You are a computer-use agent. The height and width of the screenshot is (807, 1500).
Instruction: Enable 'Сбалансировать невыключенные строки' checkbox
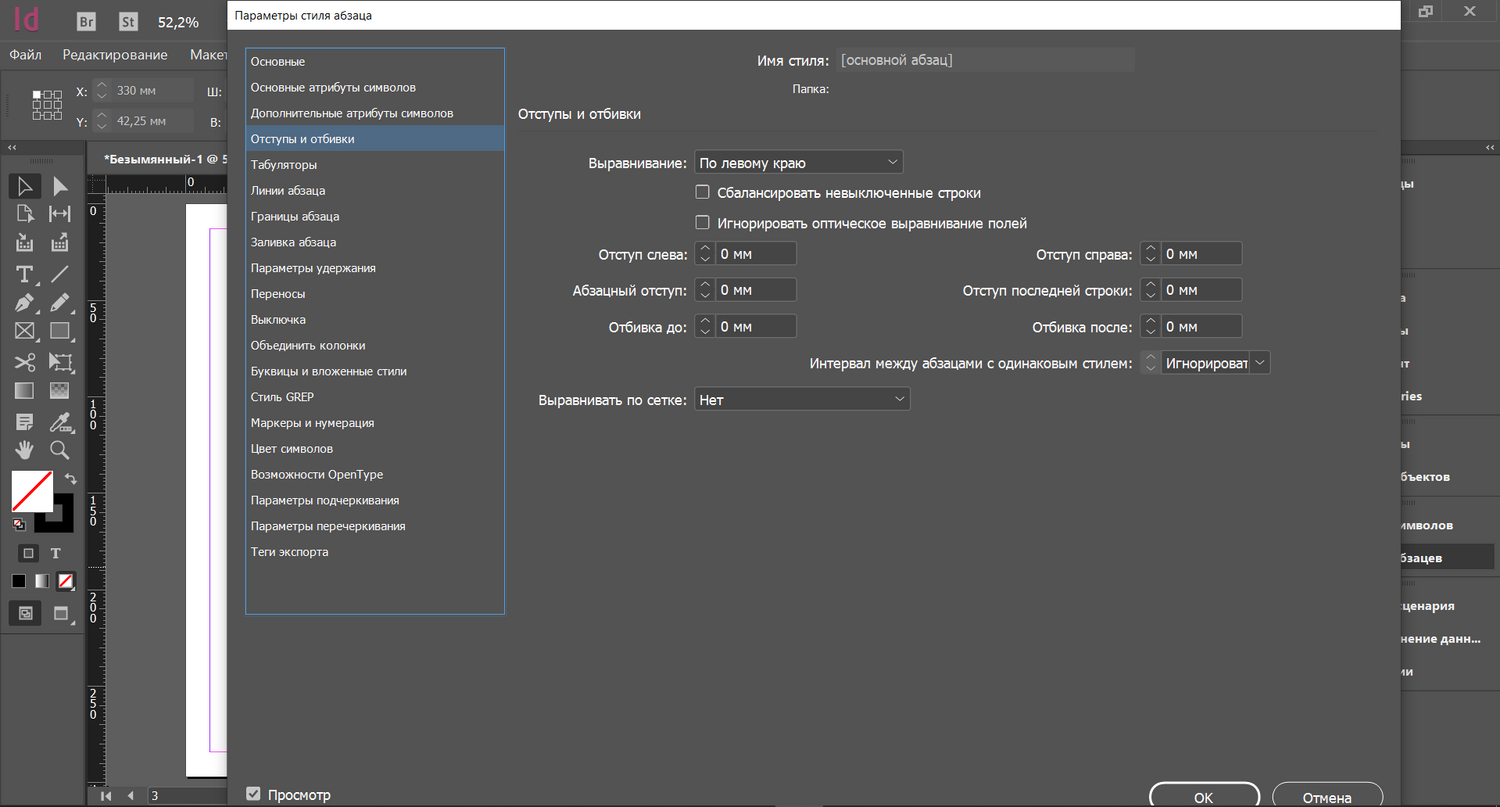click(x=702, y=192)
